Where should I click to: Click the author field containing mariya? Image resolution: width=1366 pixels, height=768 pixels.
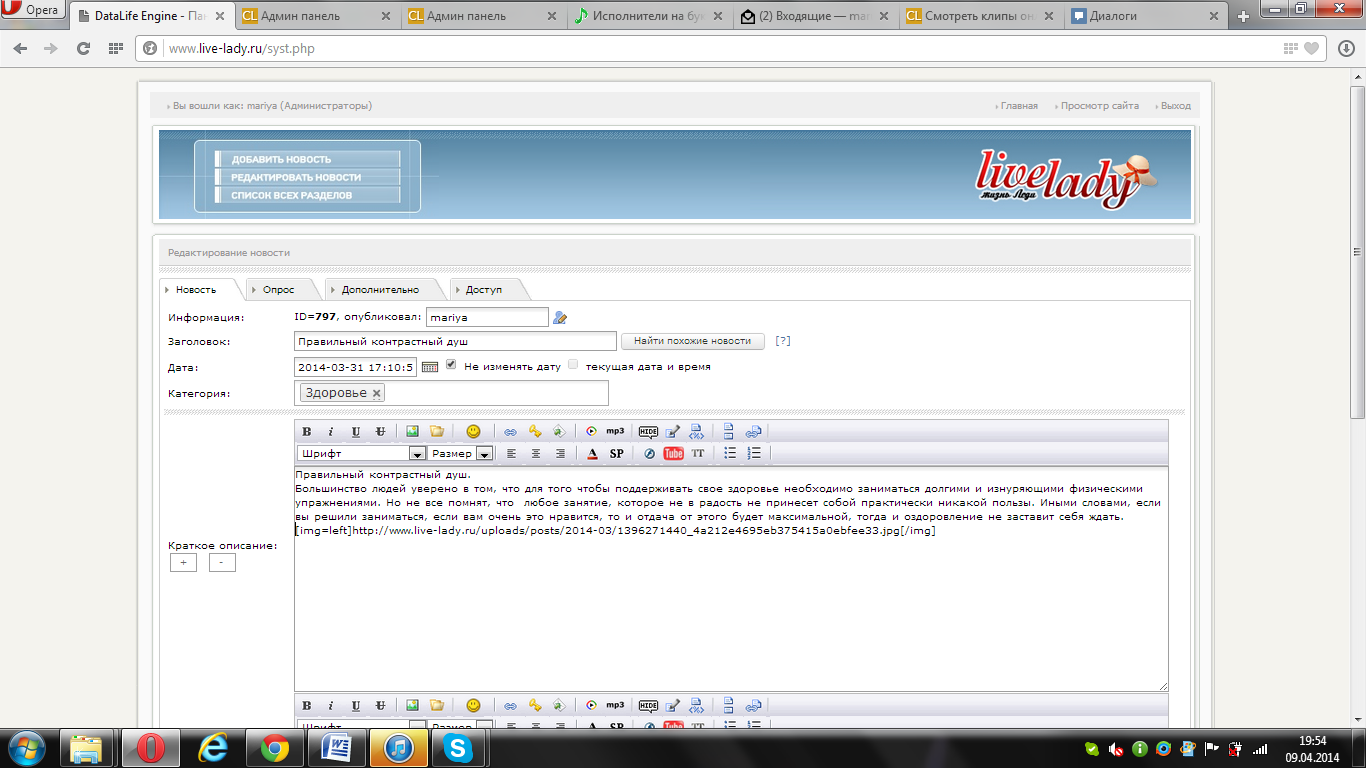(487, 317)
